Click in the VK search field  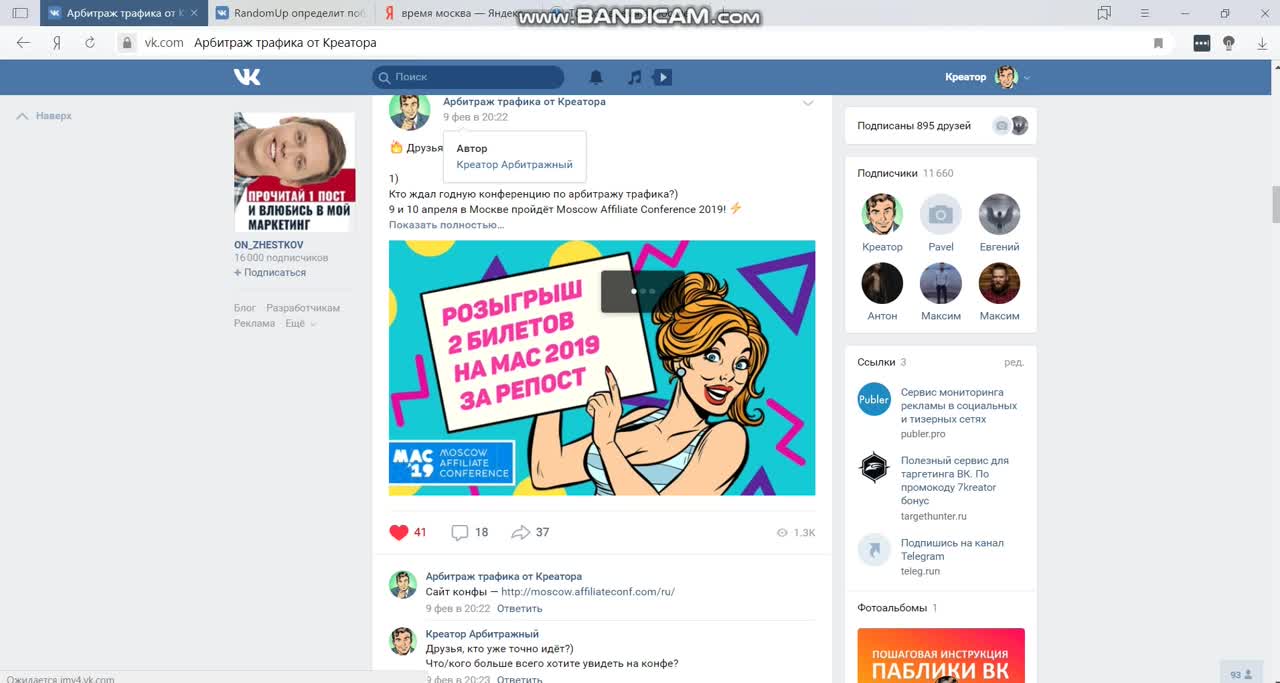point(468,77)
